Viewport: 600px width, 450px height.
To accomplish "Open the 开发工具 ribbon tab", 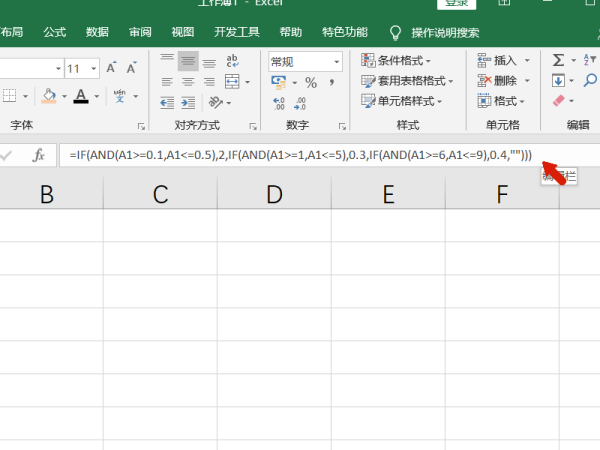I will pyautogui.click(x=236, y=32).
